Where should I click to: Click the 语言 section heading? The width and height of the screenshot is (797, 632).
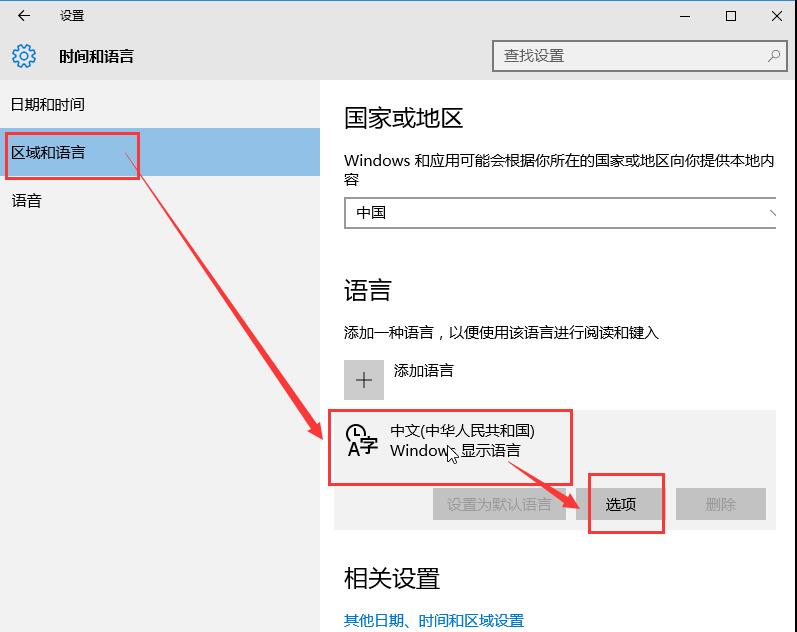367,290
